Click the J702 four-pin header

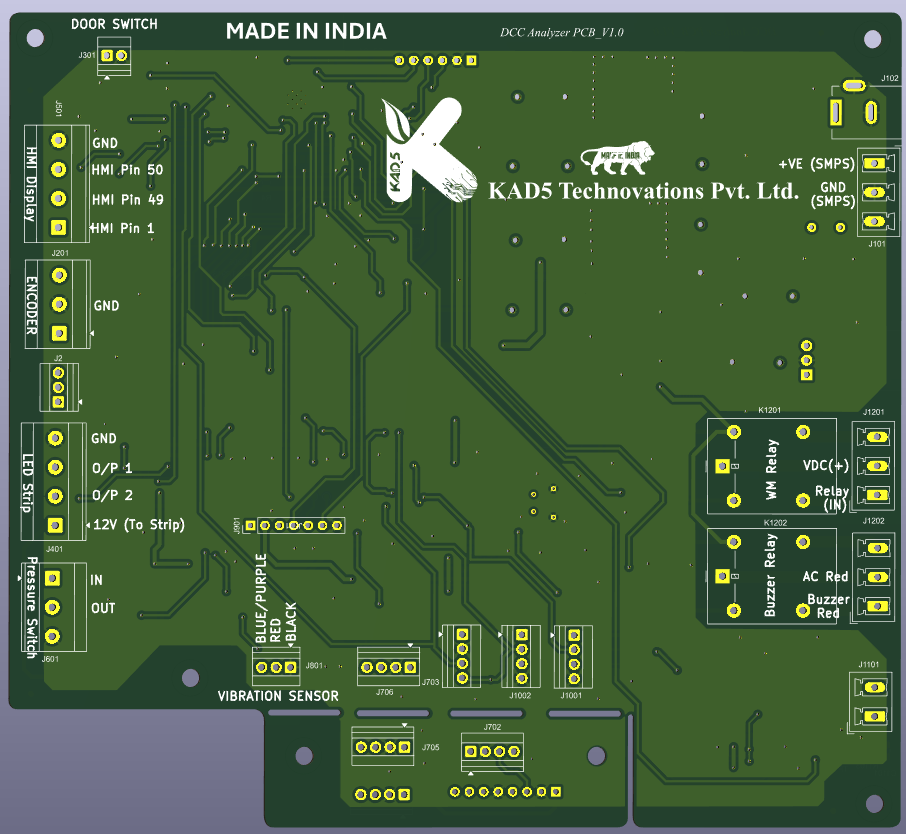492,751
